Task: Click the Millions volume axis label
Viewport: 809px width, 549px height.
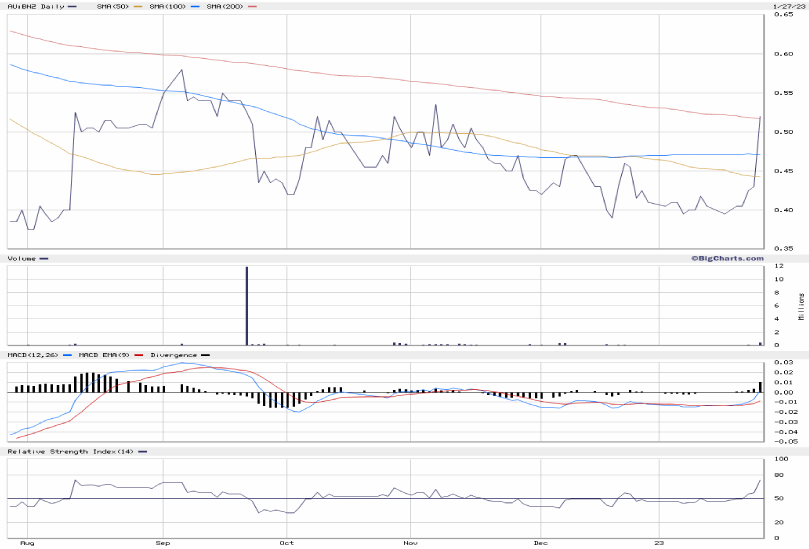Action: pyautogui.click(x=800, y=306)
